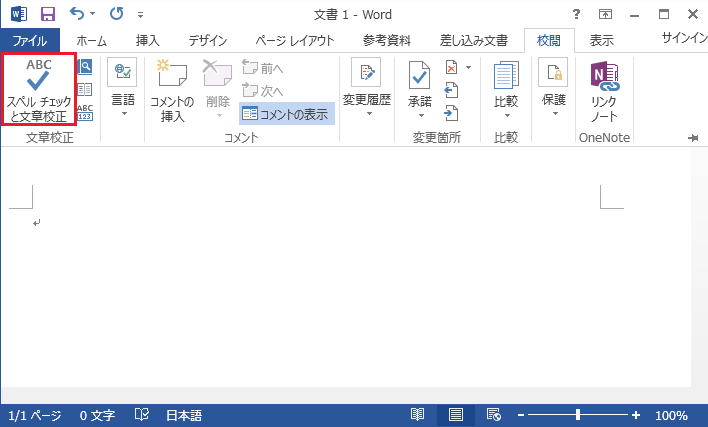The height and width of the screenshot is (427, 708).
Task: Click the proofing status icon in status bar
Action: (x=142, y=415)
